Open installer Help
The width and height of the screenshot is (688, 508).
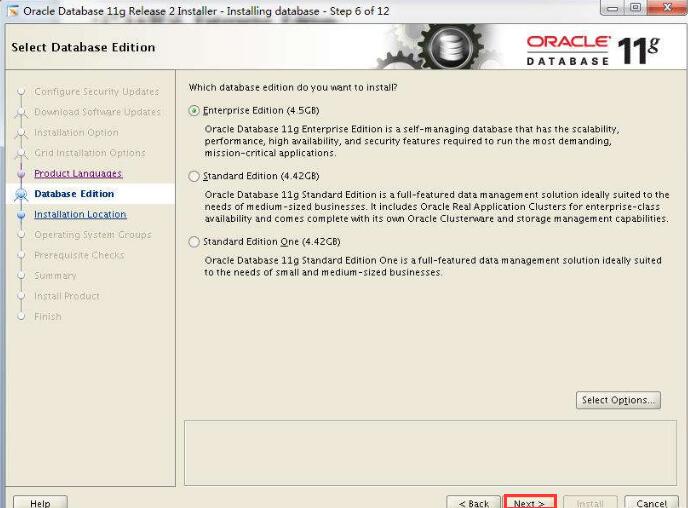40,503
